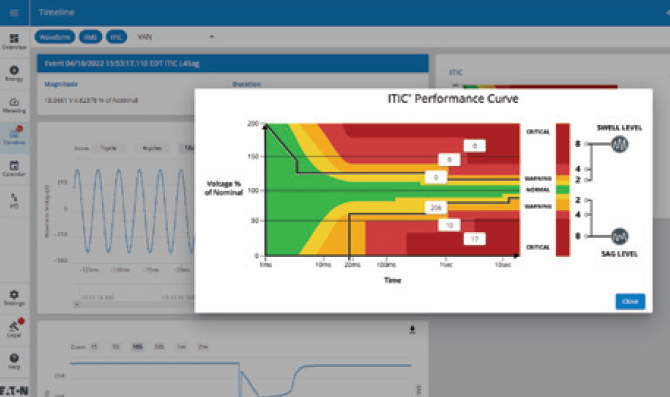The width and height of the screenshot is (670, 397).
Task: Set RMS chart zoom to 30S
Action: (159, 347)
